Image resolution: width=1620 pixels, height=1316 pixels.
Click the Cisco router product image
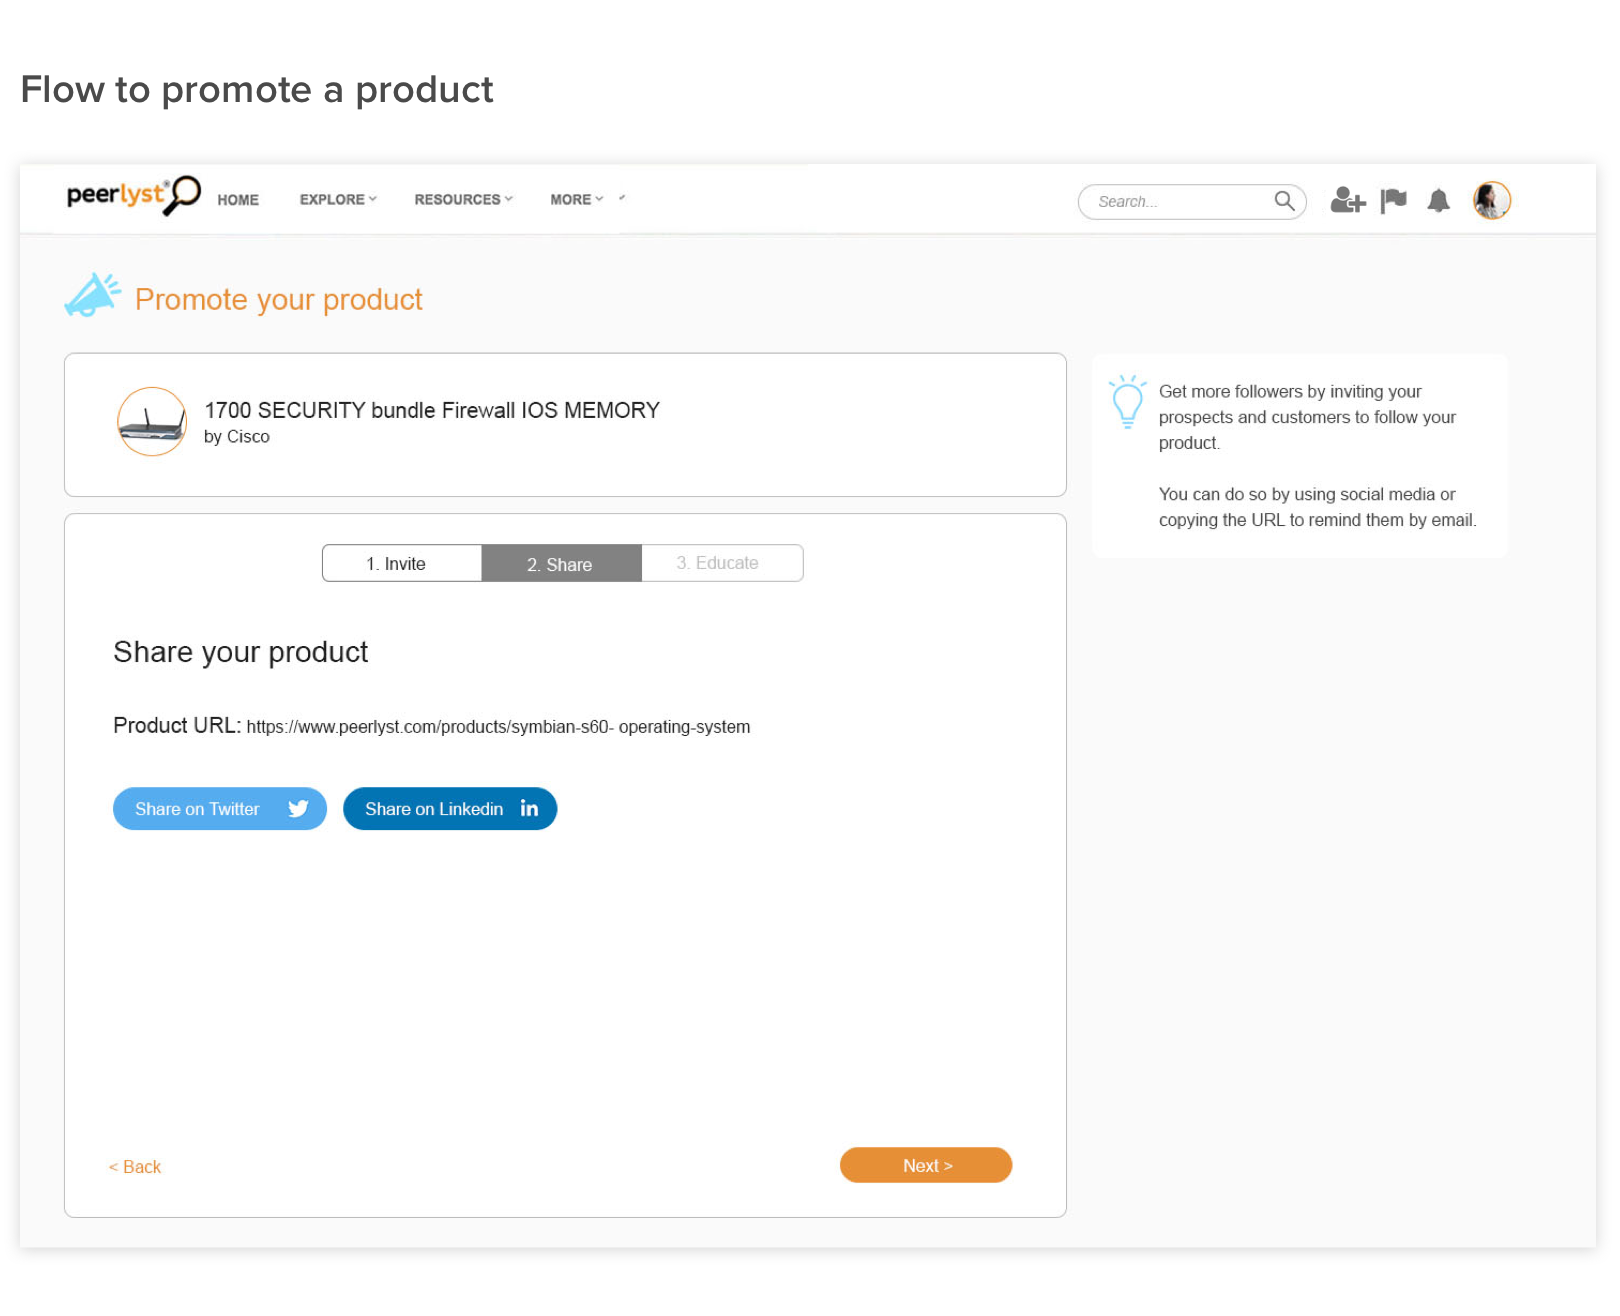click(x=152, y=422)
